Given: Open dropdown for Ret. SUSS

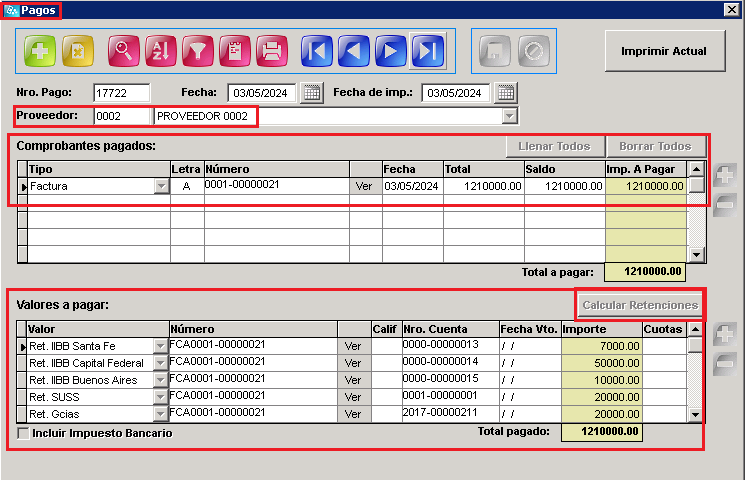Looking at the screenshot, I should [161, 397].
